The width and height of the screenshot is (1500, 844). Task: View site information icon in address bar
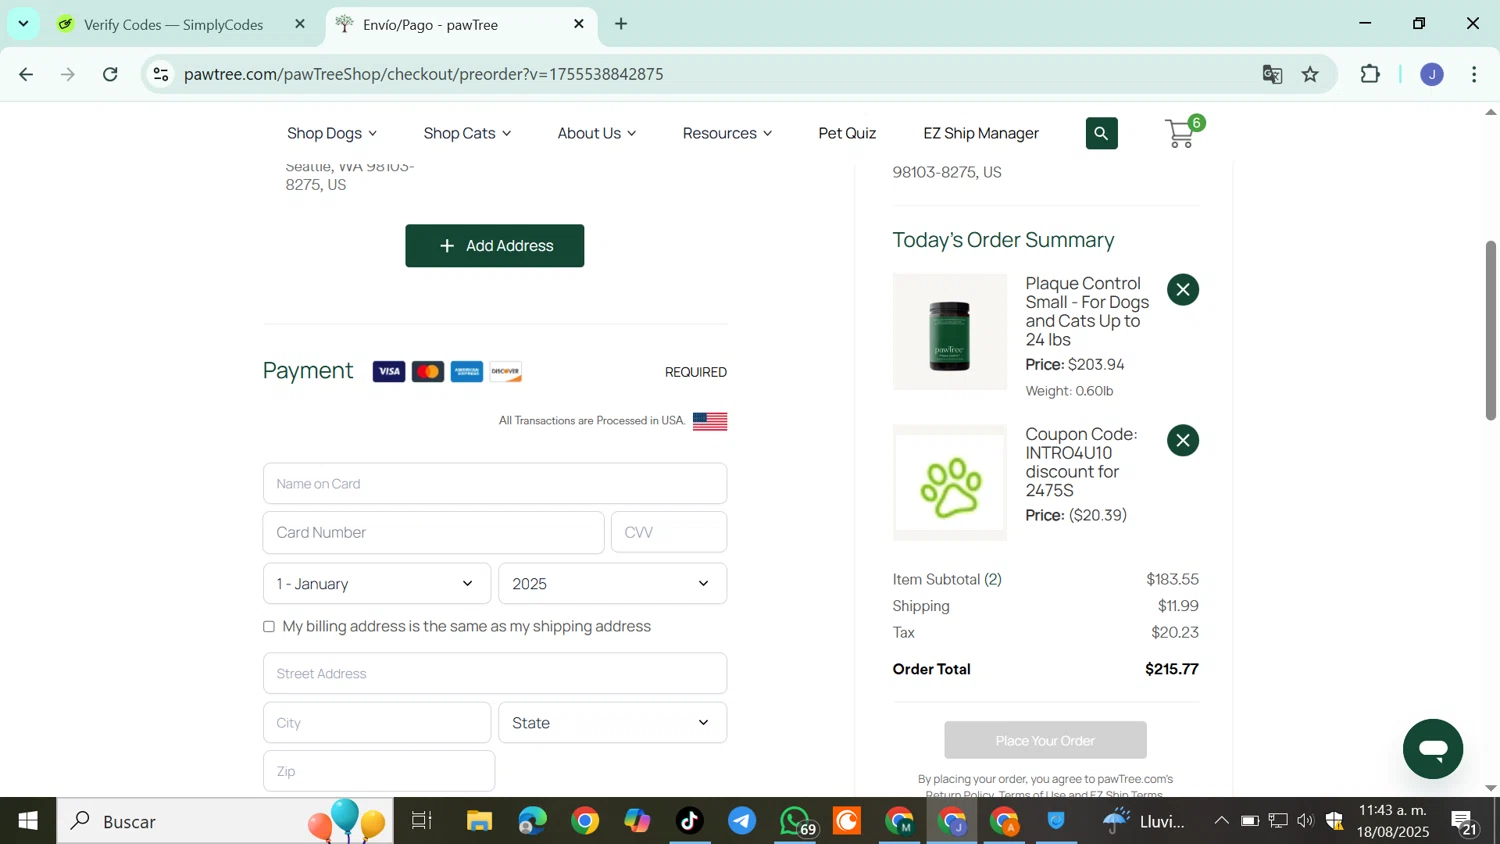(161, 74)
